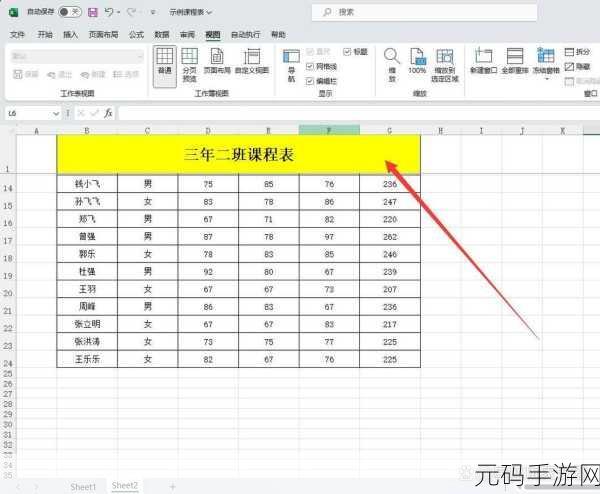This screenshot has width=600, height=494.
Task: Open the 帮助 Help tab
Action: click(x=278, y=35)
